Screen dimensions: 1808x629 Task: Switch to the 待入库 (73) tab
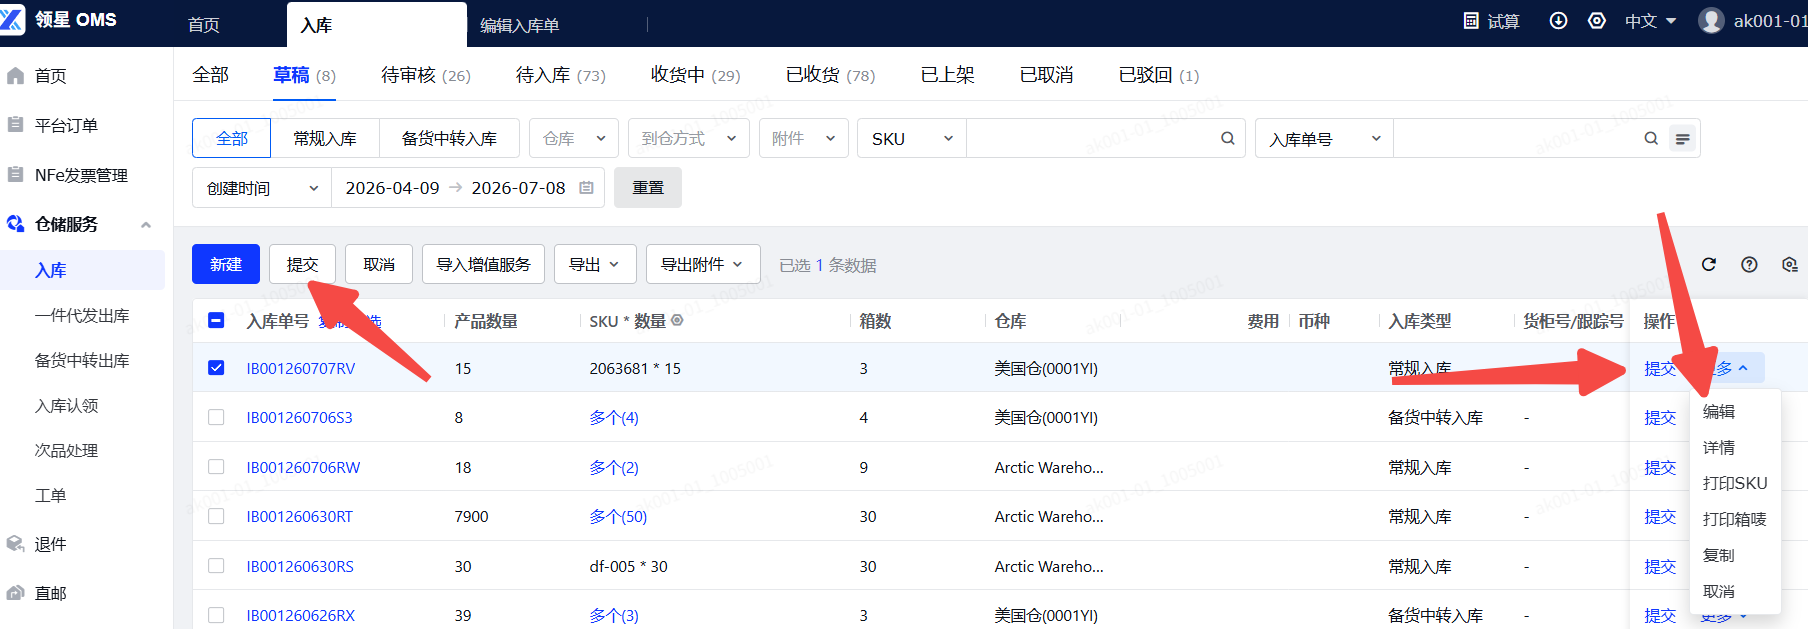pyautogui.click(x=561, y=75)
